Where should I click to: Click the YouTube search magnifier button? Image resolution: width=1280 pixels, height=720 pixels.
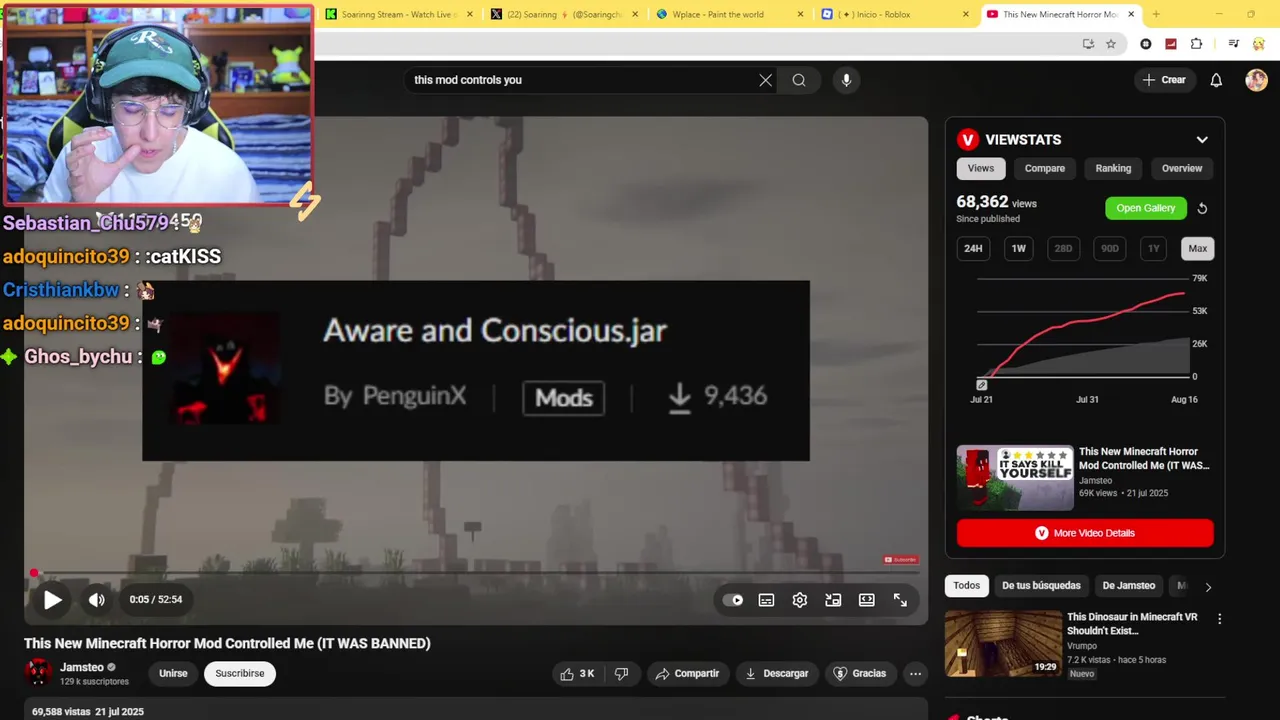pyautogui.click(x=799, y=80)
